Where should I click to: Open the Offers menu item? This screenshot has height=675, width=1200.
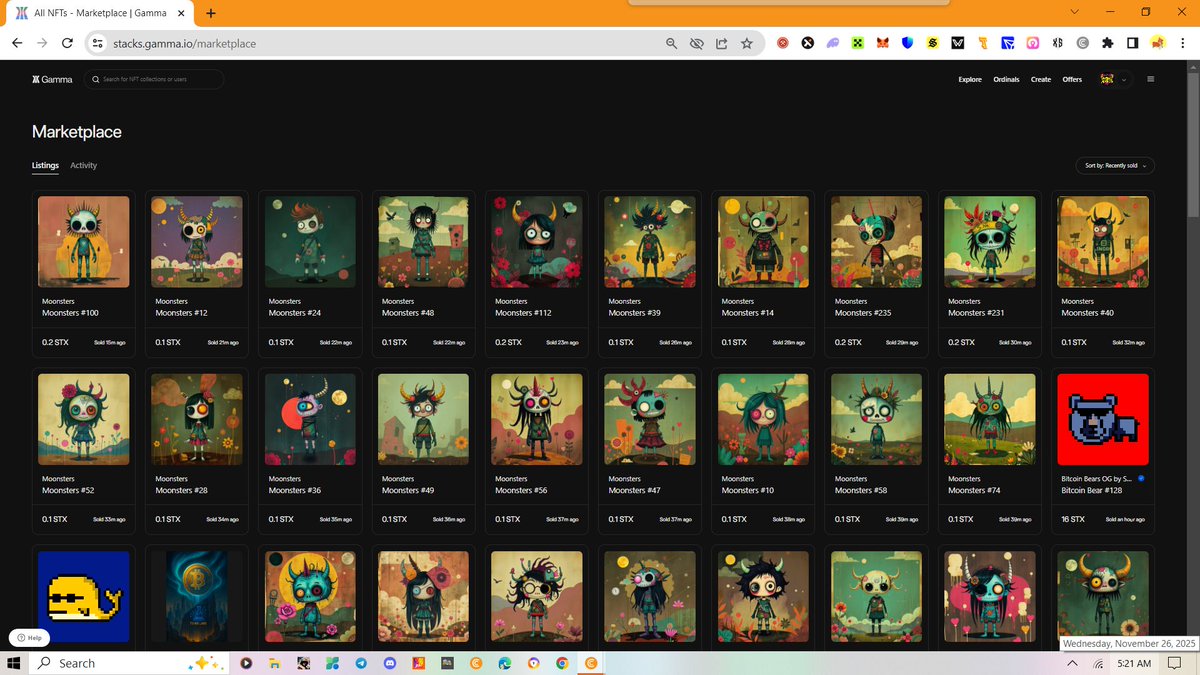(x=1072, y=79)
